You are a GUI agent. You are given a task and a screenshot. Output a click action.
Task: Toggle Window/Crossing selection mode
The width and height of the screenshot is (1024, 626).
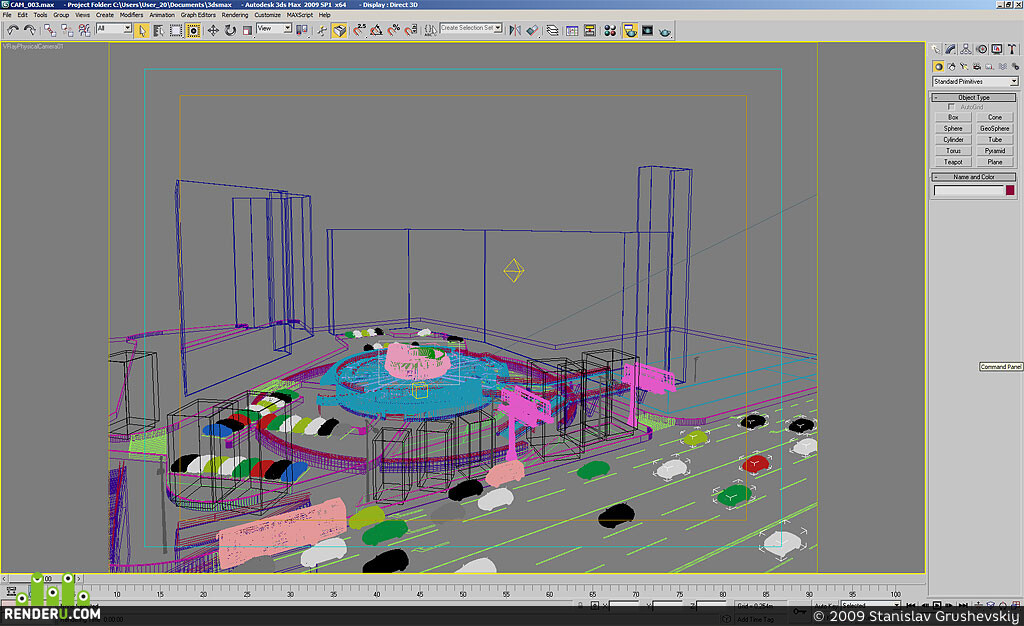coord(193,30)
